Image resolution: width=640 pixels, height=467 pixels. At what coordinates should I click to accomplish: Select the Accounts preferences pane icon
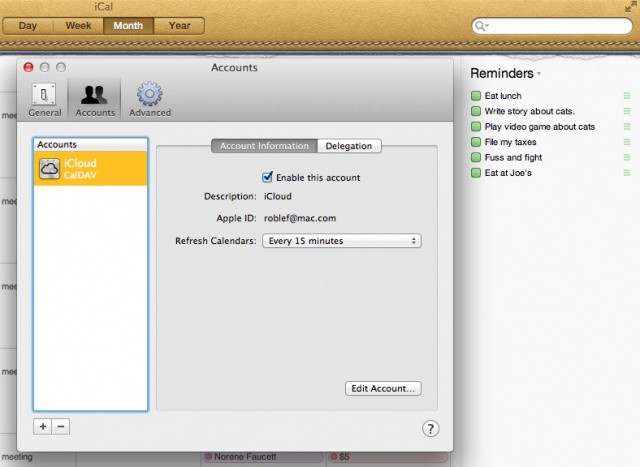(x=95, y=100)
